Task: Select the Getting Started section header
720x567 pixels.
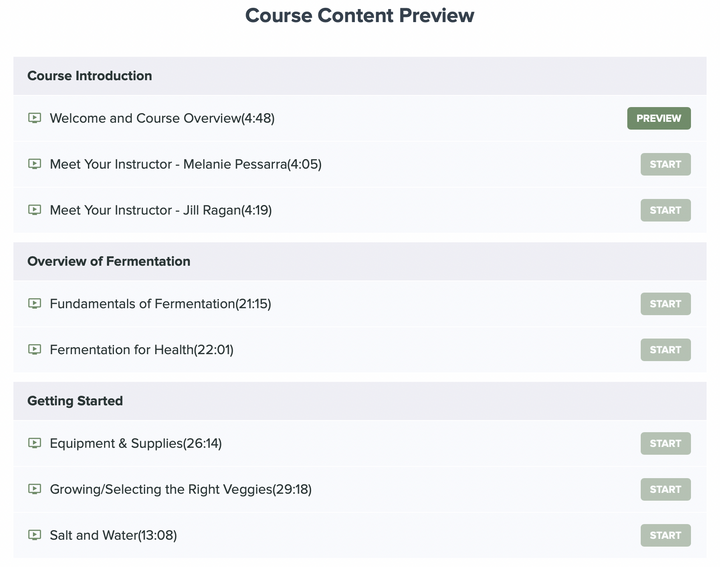Action: click(360, 401)
